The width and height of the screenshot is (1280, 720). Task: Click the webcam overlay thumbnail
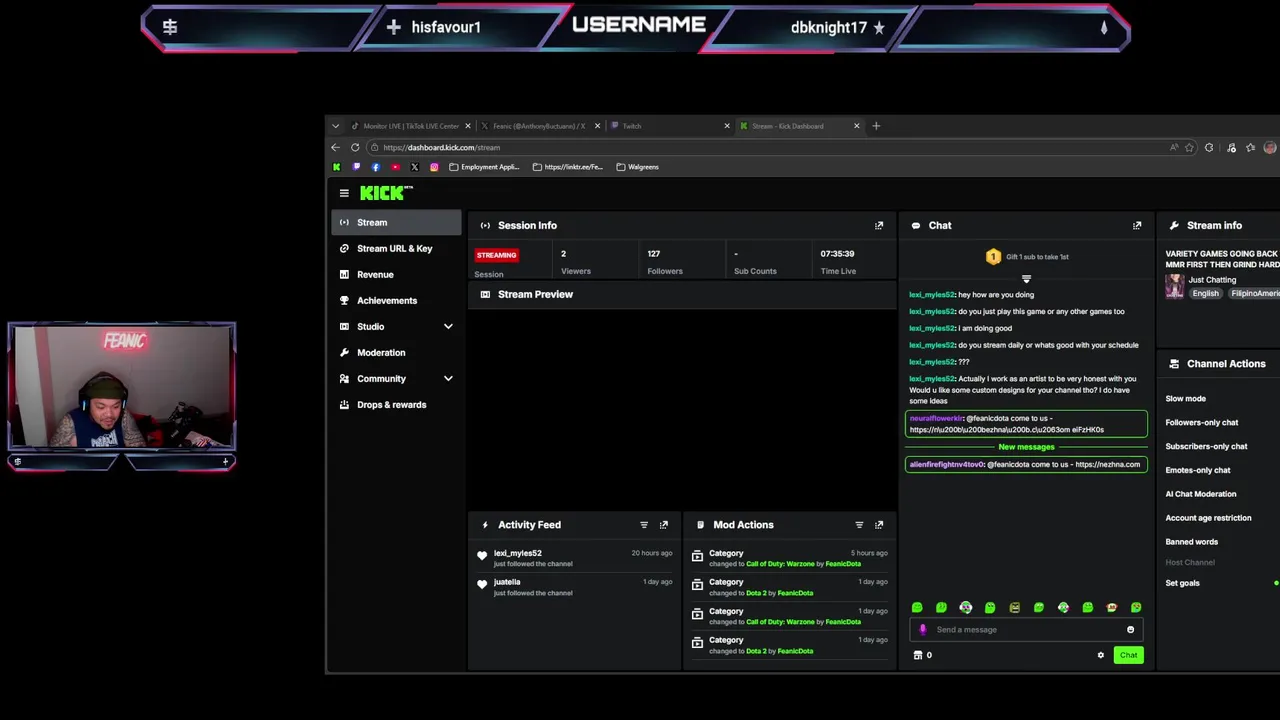point(122,387)
